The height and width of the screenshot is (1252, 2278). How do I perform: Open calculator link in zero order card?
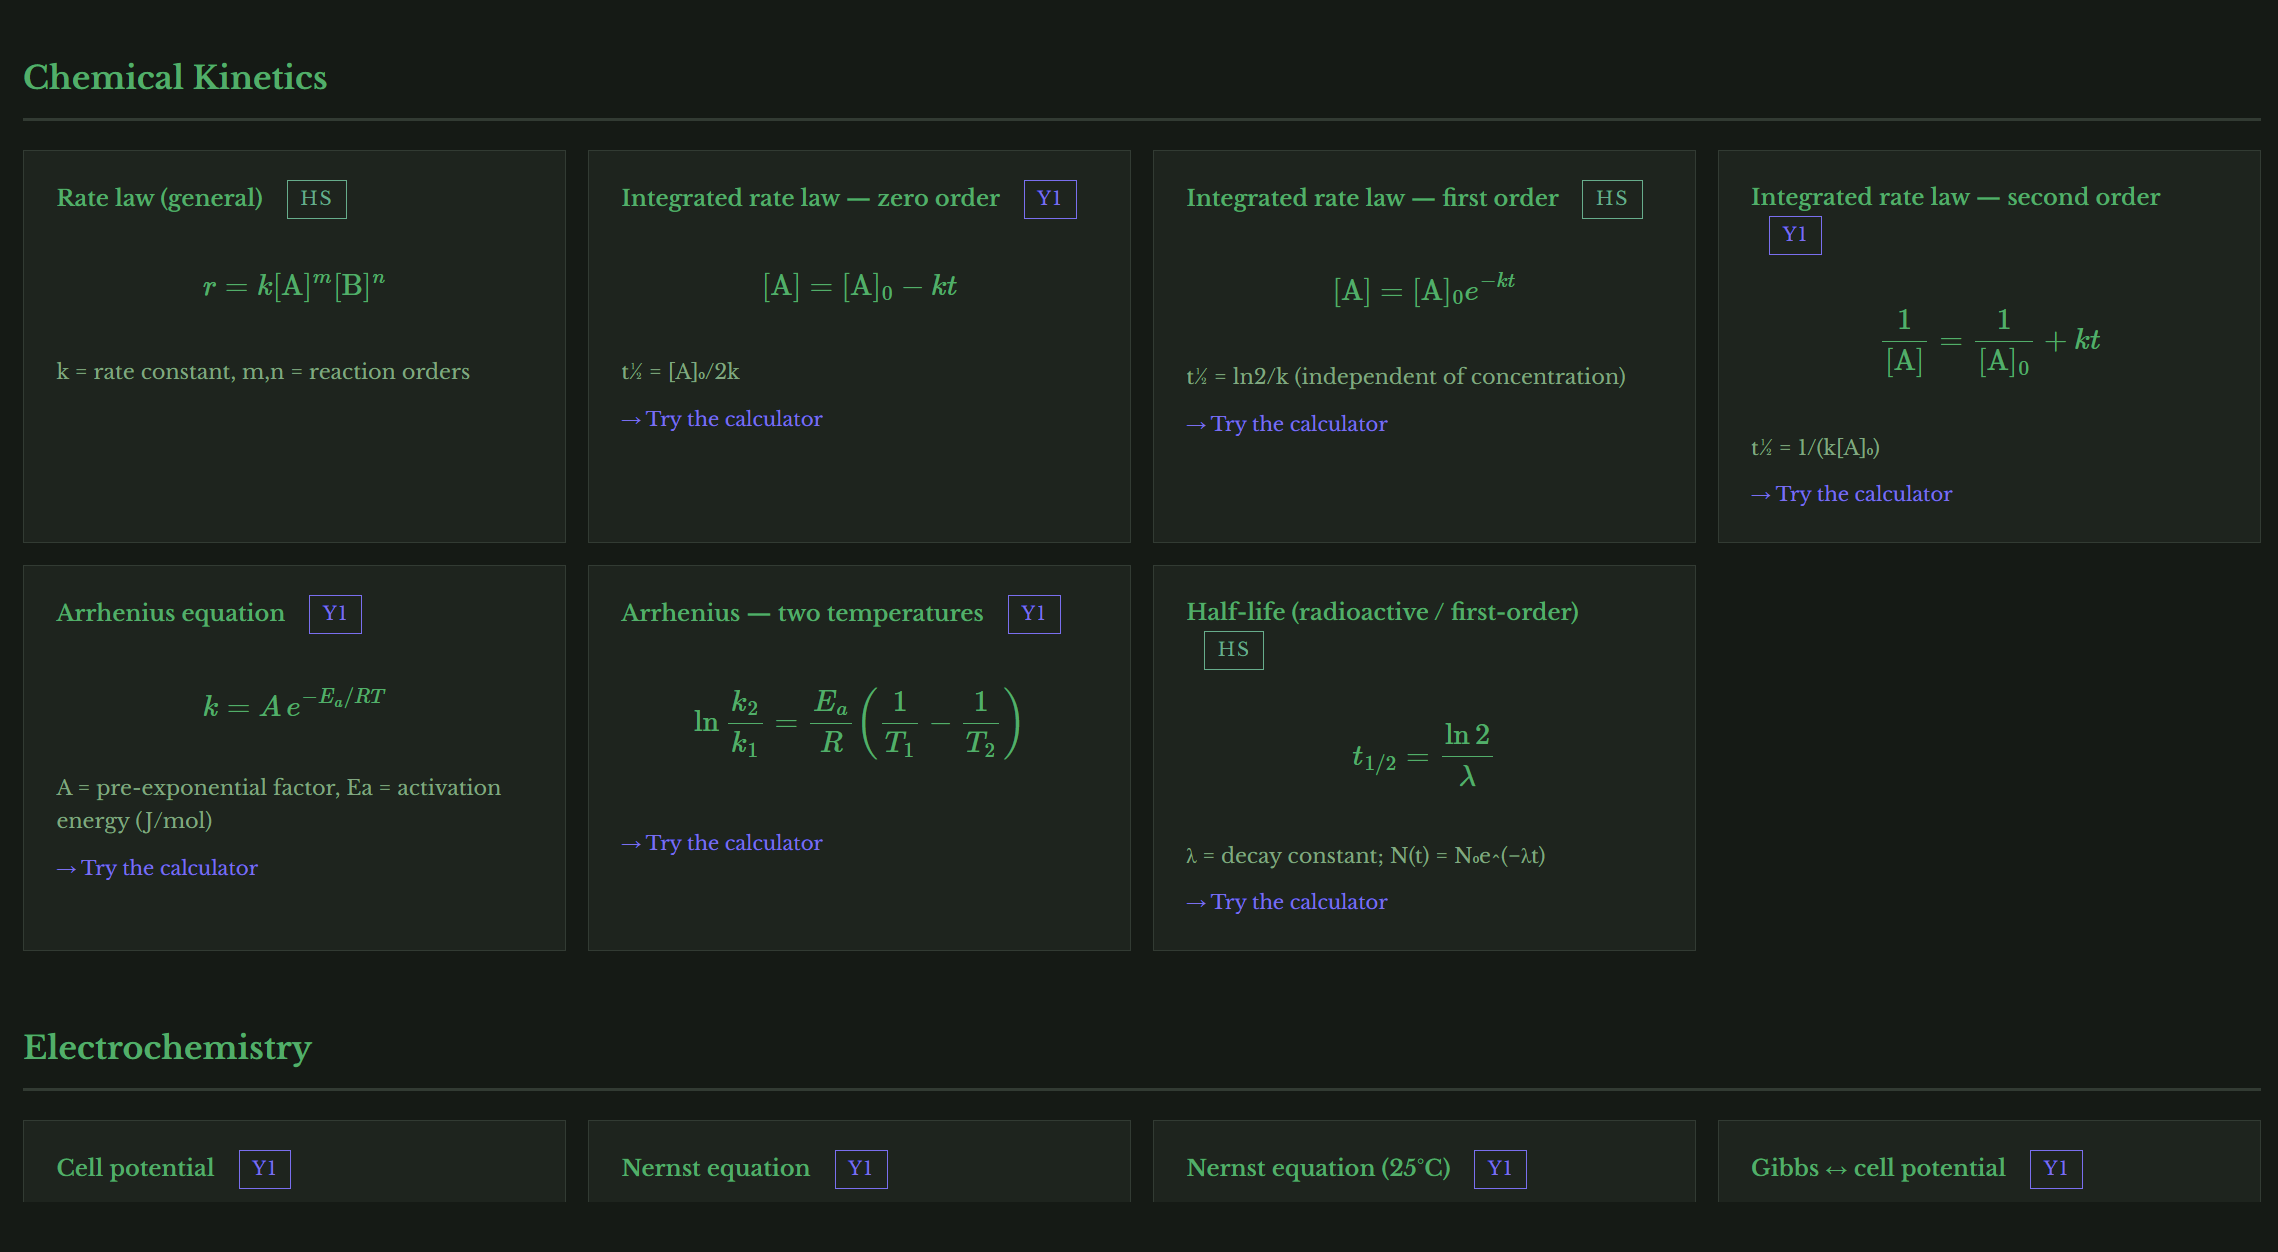click(x=722, y=419)
